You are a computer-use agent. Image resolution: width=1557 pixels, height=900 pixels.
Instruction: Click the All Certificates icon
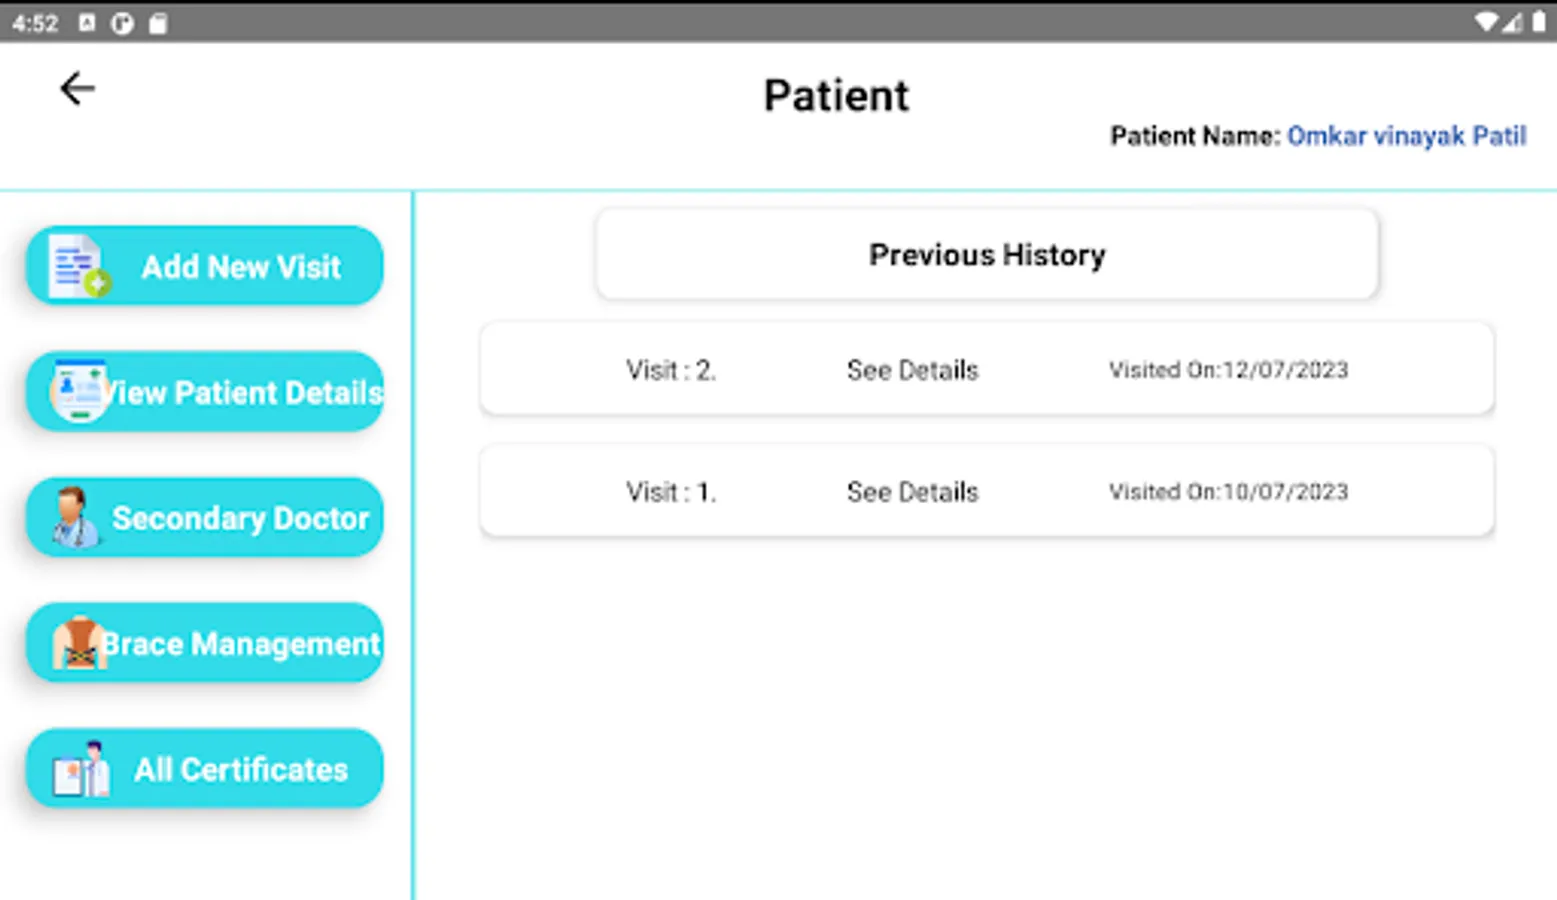tap(82, 769)
